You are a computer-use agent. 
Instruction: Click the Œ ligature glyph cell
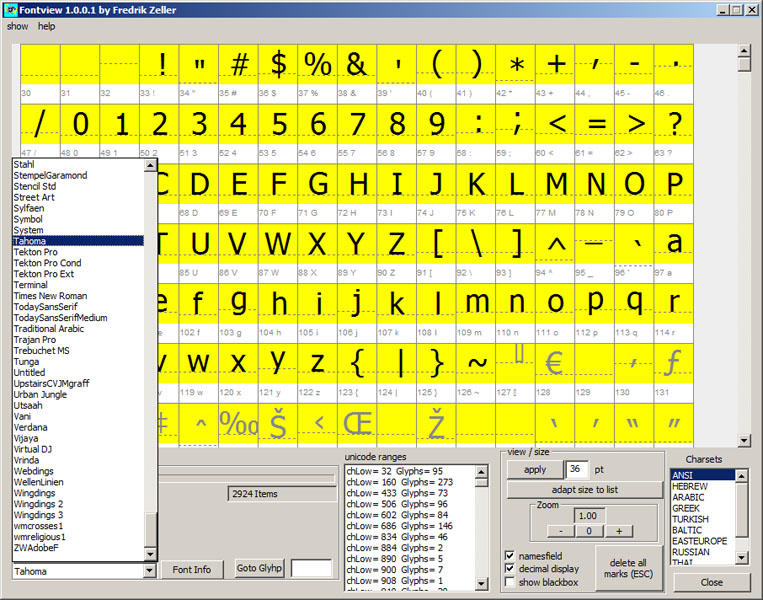point(357,423)
